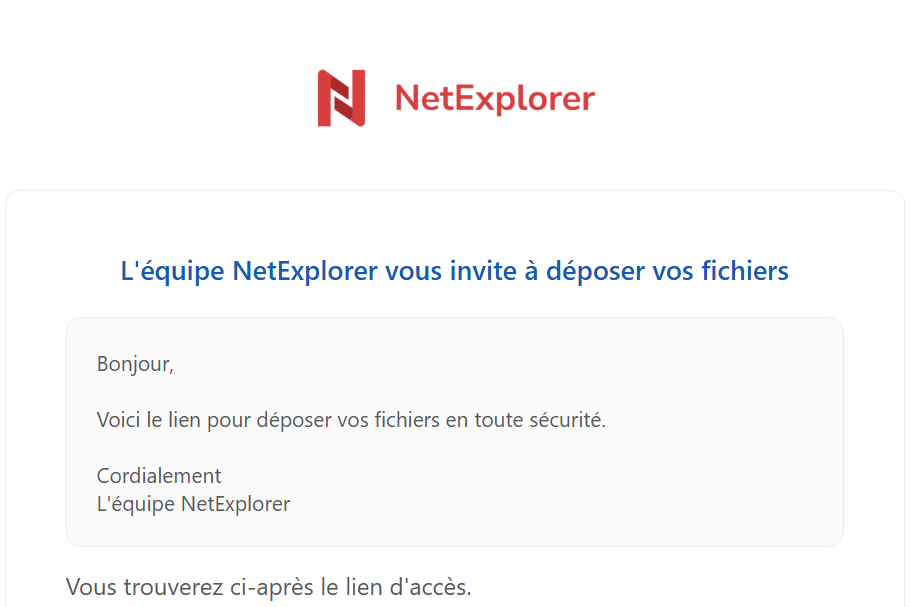This screenshot has width=912, height=607.
Task: Click Vous trouverez below the message box
Action: click(145, 587)
